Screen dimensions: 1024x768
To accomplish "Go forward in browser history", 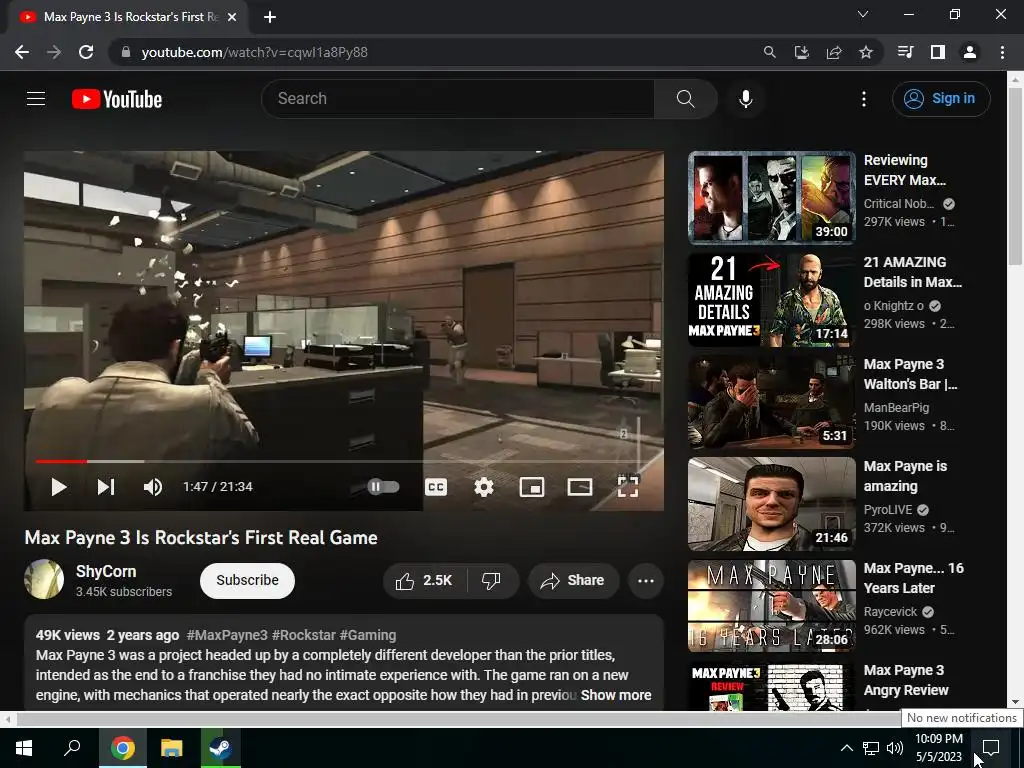I will click(x=54, y=52).
